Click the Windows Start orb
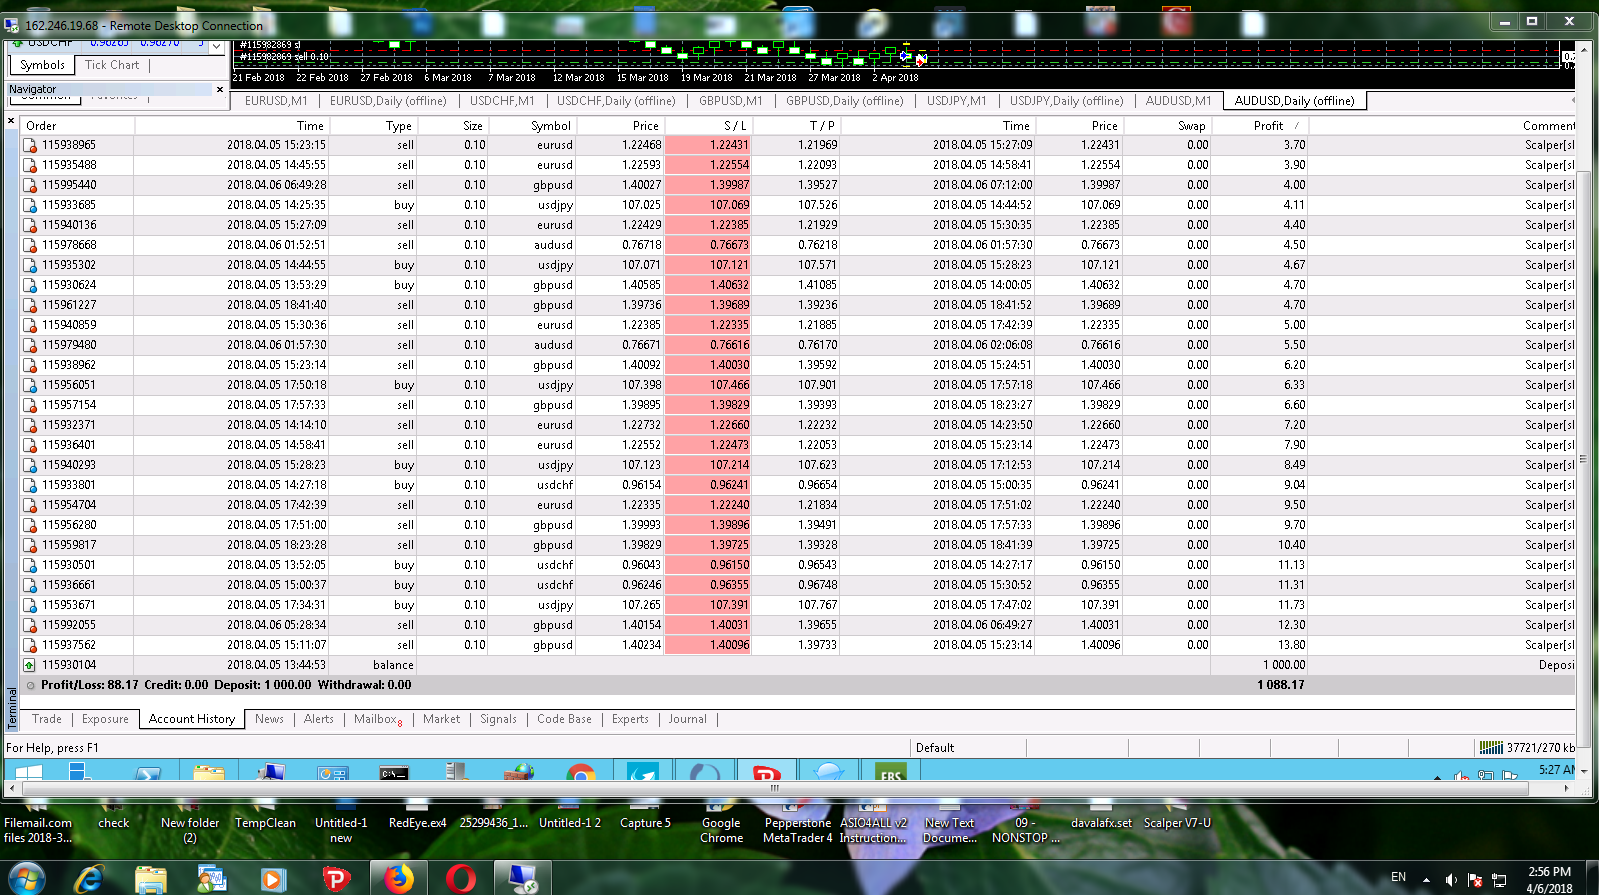Image resolution: width=1599 pixels, height=895 pixels. pyautogui.click(x=26, y=878)
